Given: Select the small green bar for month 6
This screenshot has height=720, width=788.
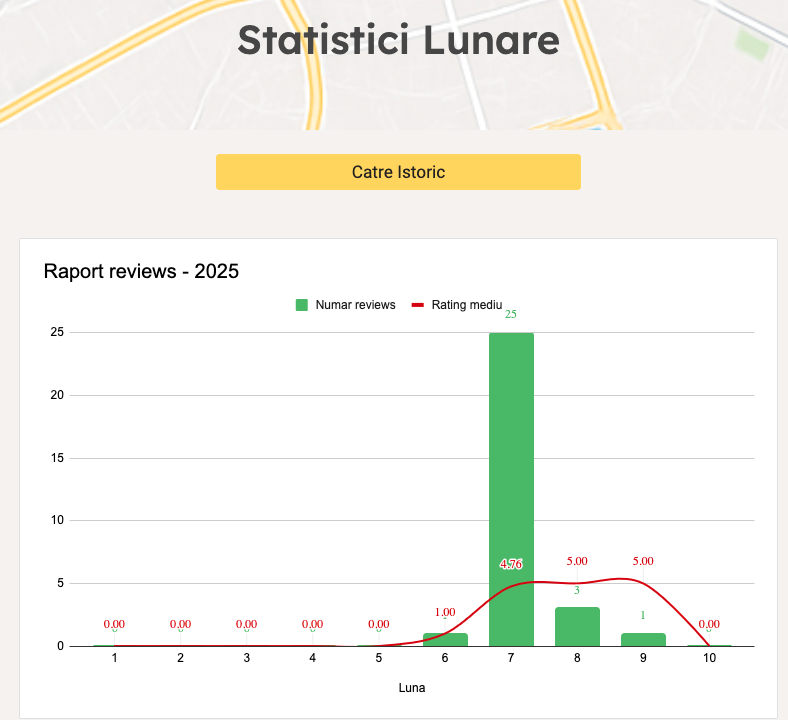Looking at the screenshot, I should [x=445, y=640].
